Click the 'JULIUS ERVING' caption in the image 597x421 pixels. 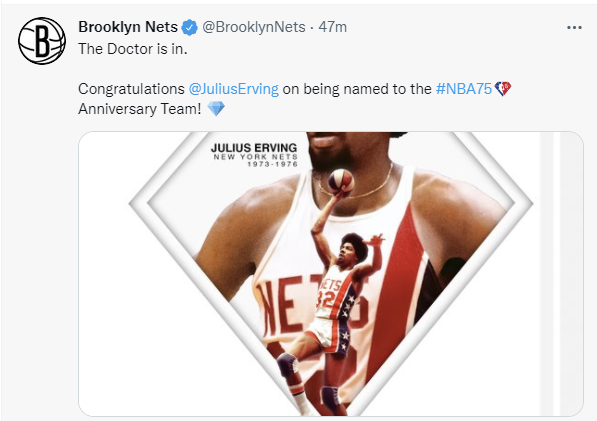[x=254, y=148]
